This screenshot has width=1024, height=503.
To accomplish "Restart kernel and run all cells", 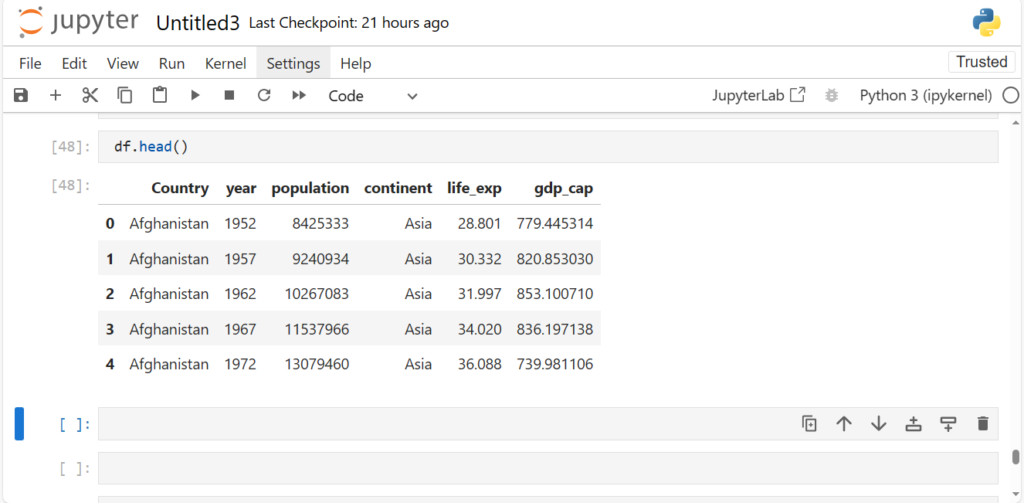I will tap(298, 95).
